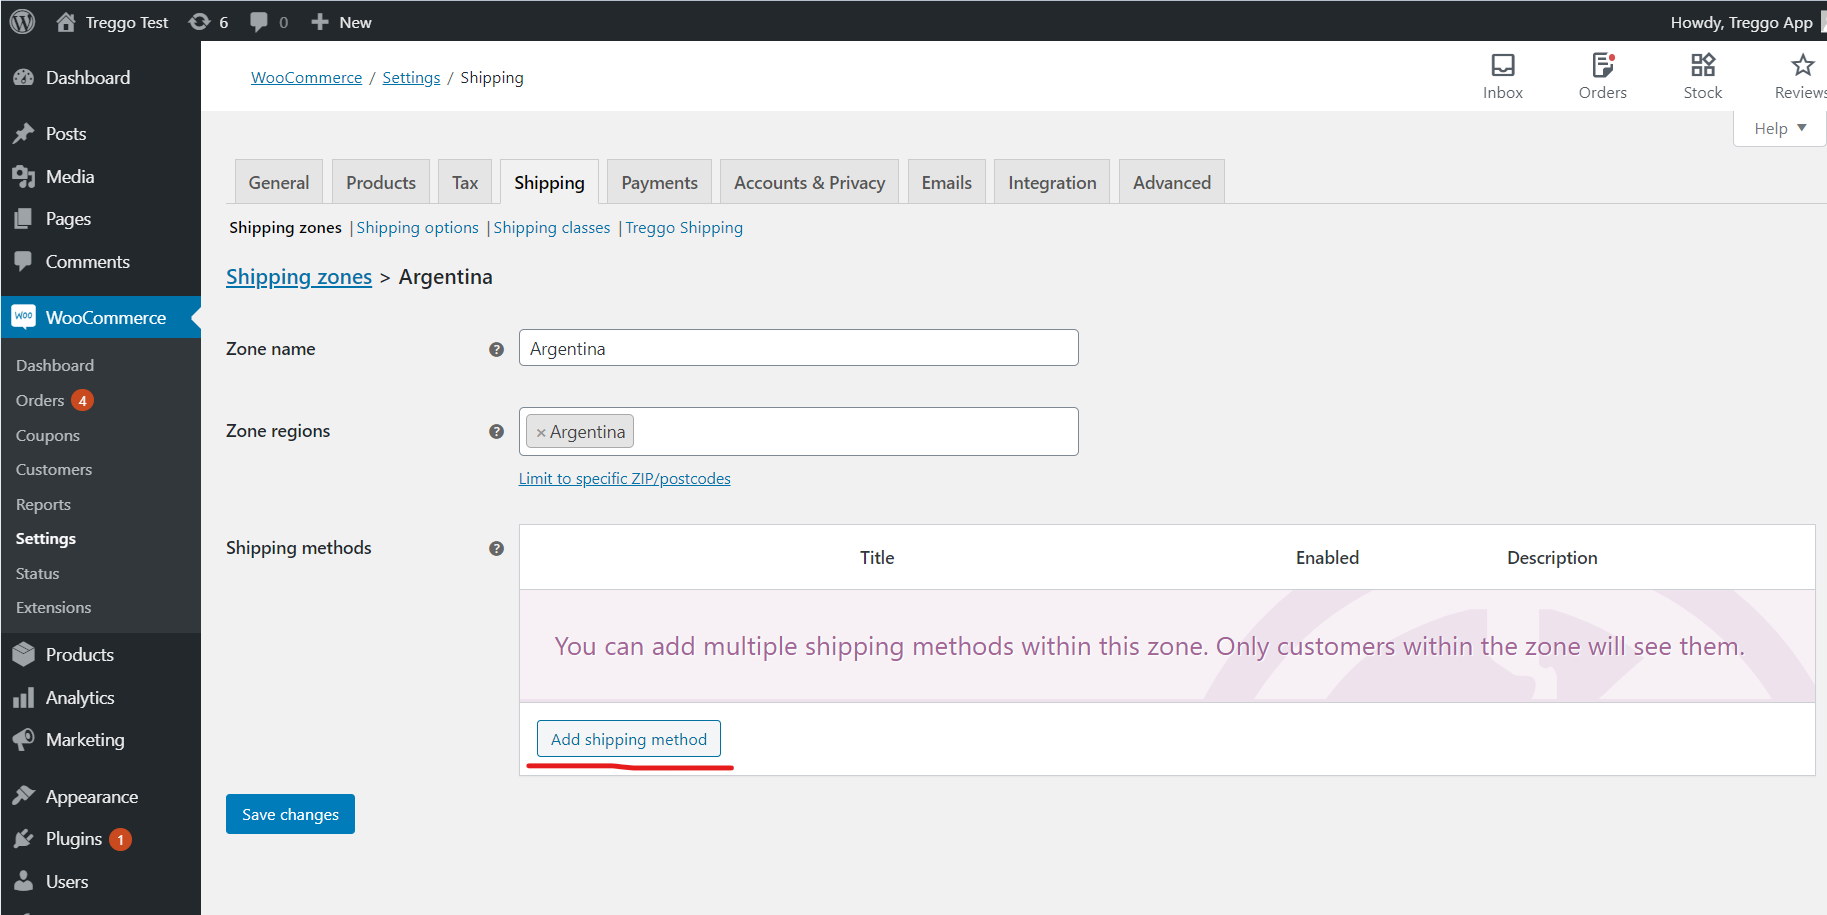Screen dimensions: 1827x915
Task: Show help tip for Zone name
Action: [496, 349]
